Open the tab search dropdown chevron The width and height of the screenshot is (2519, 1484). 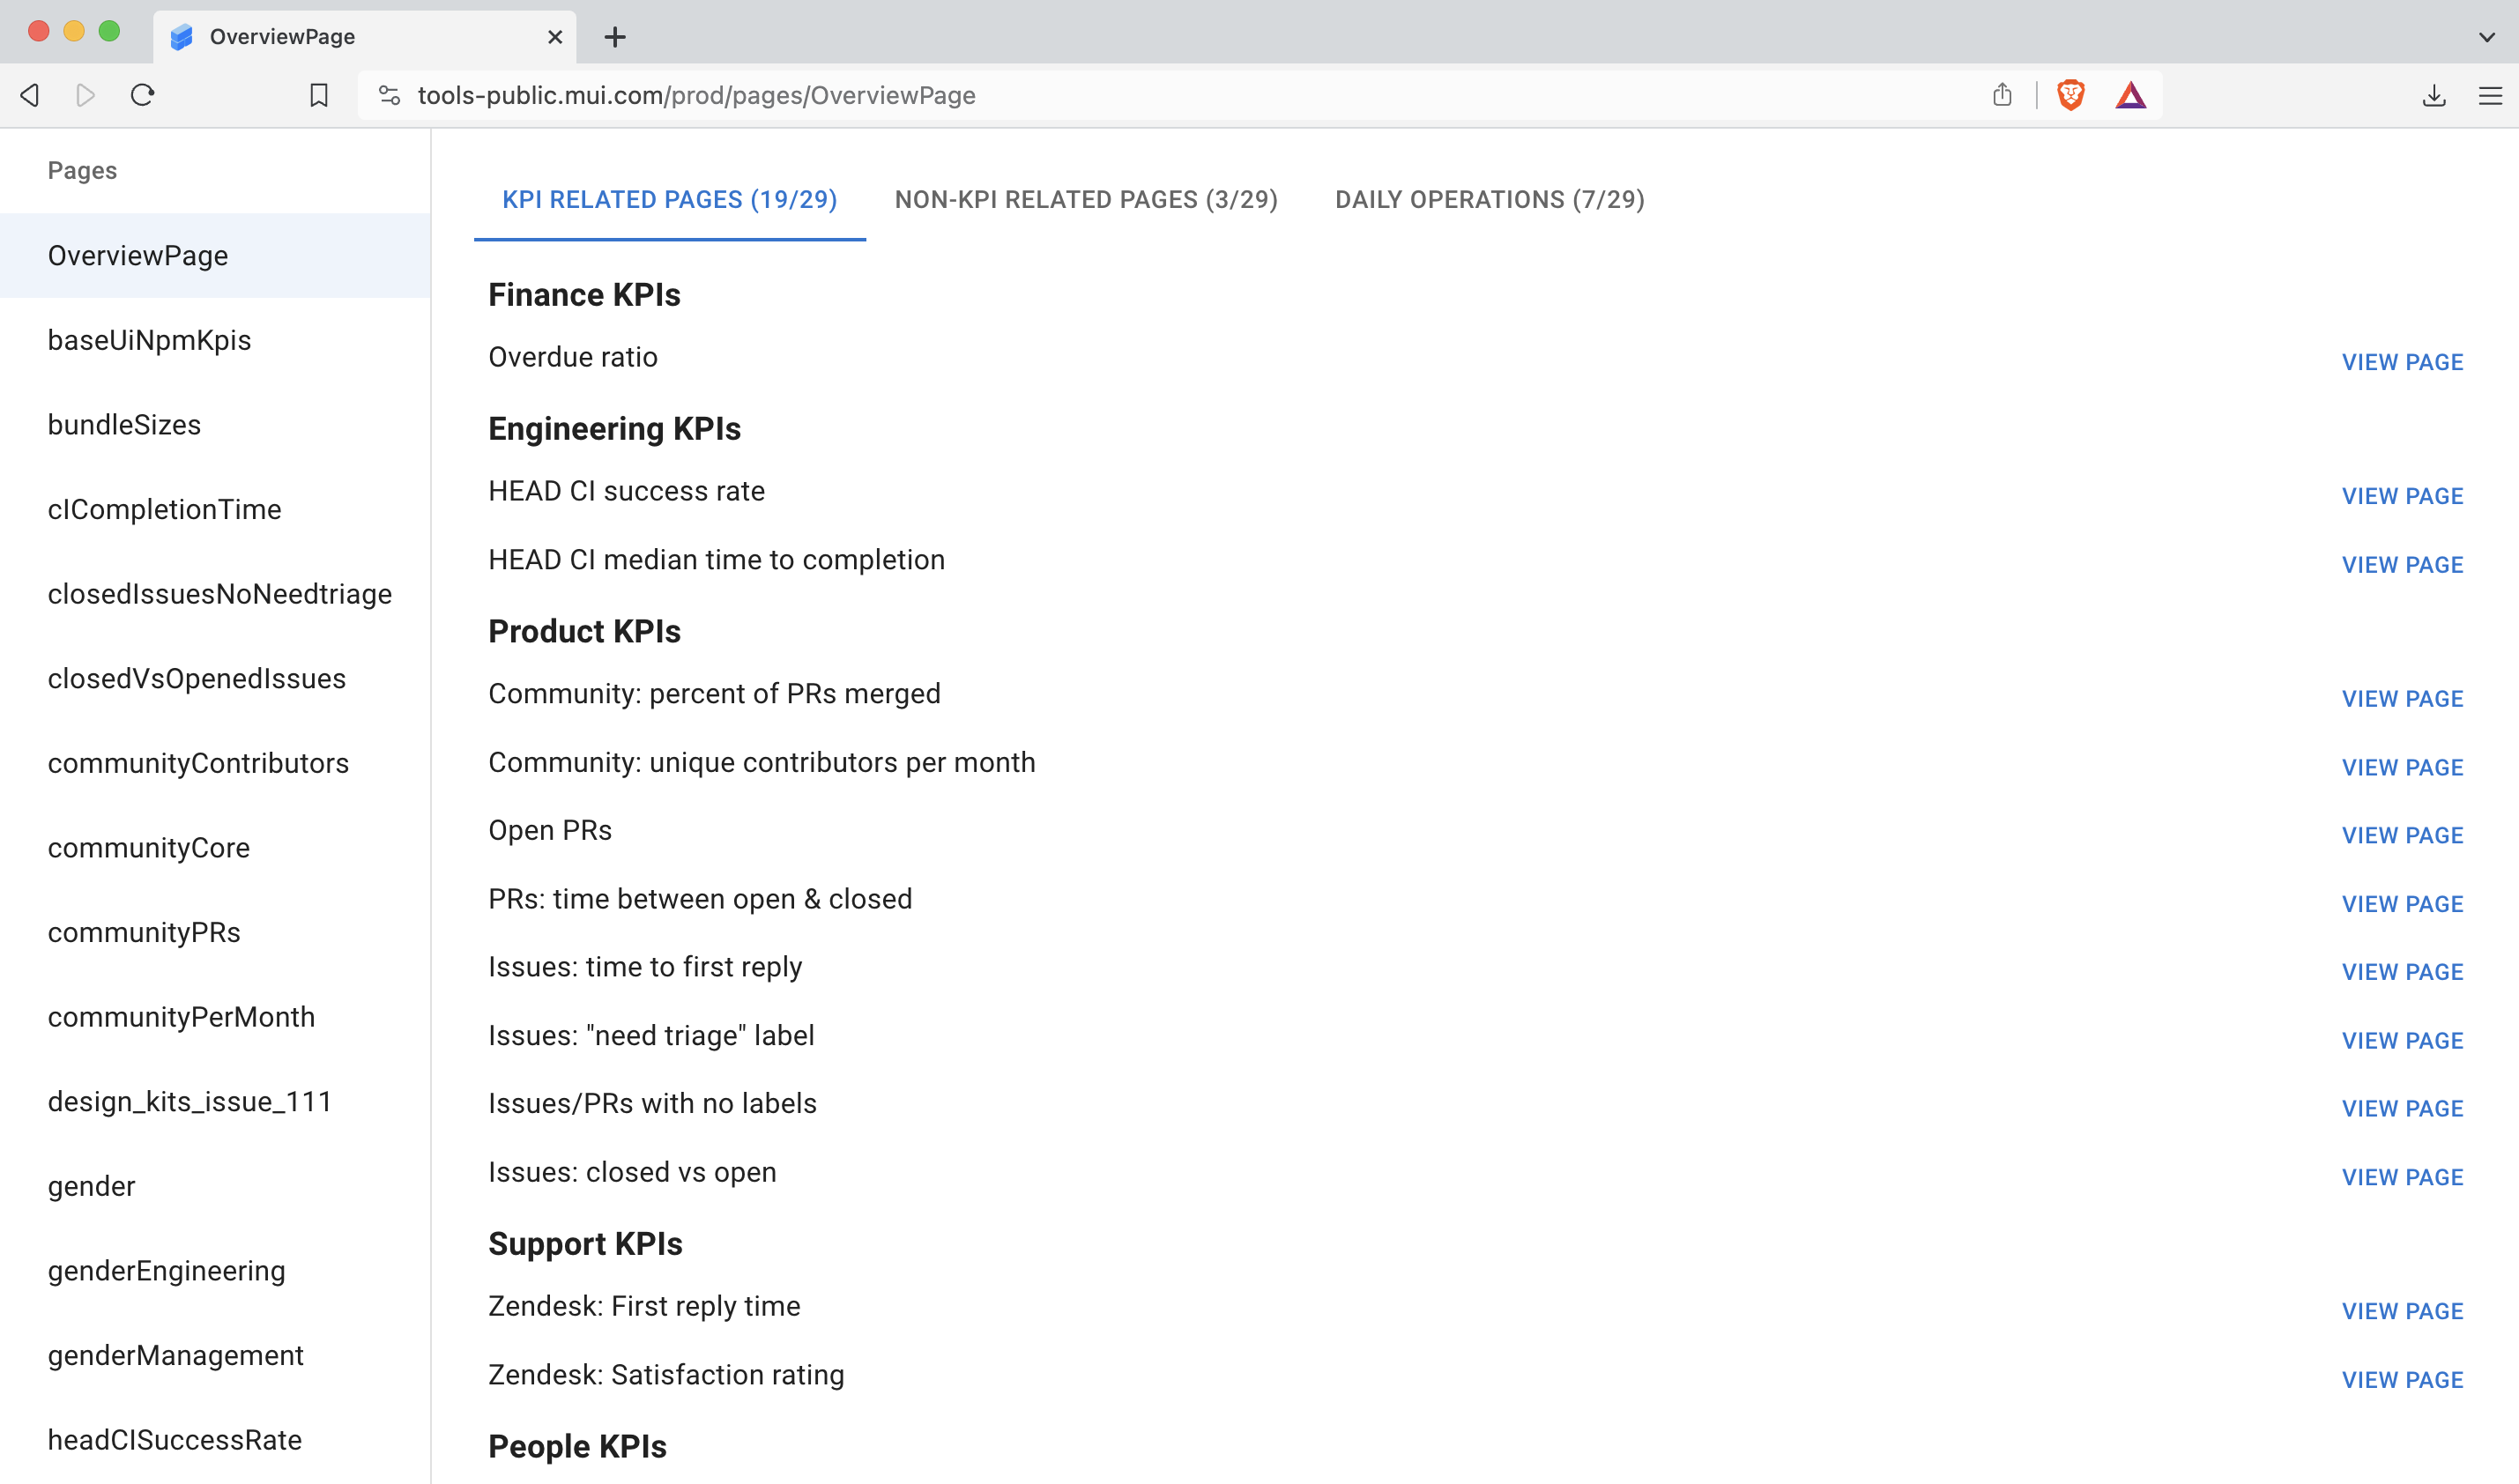pyautogui.click(x=2486, y=37)
